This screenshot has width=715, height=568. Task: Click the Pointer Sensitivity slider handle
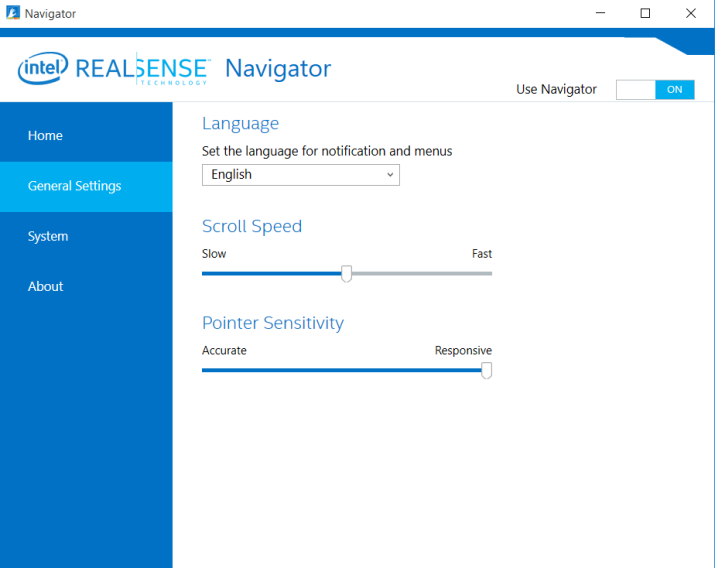pyautogui.click(x=487, y=370)
